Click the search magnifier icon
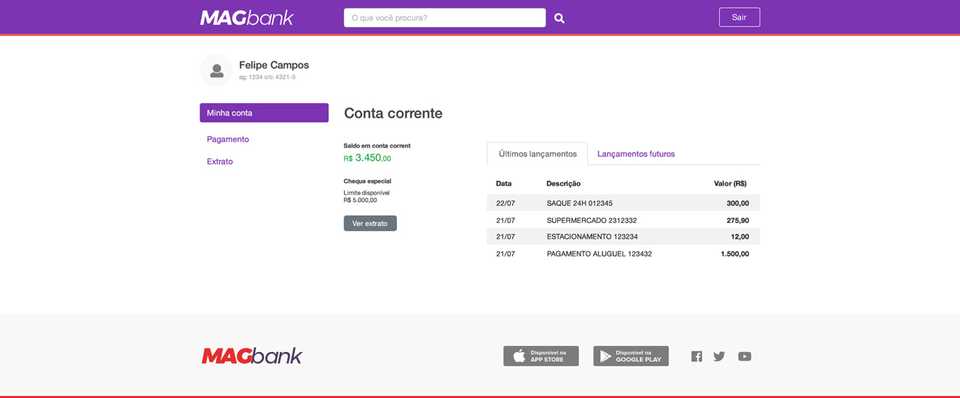The width and height of the screenshot is (960, 398). (x=559, y=18)
